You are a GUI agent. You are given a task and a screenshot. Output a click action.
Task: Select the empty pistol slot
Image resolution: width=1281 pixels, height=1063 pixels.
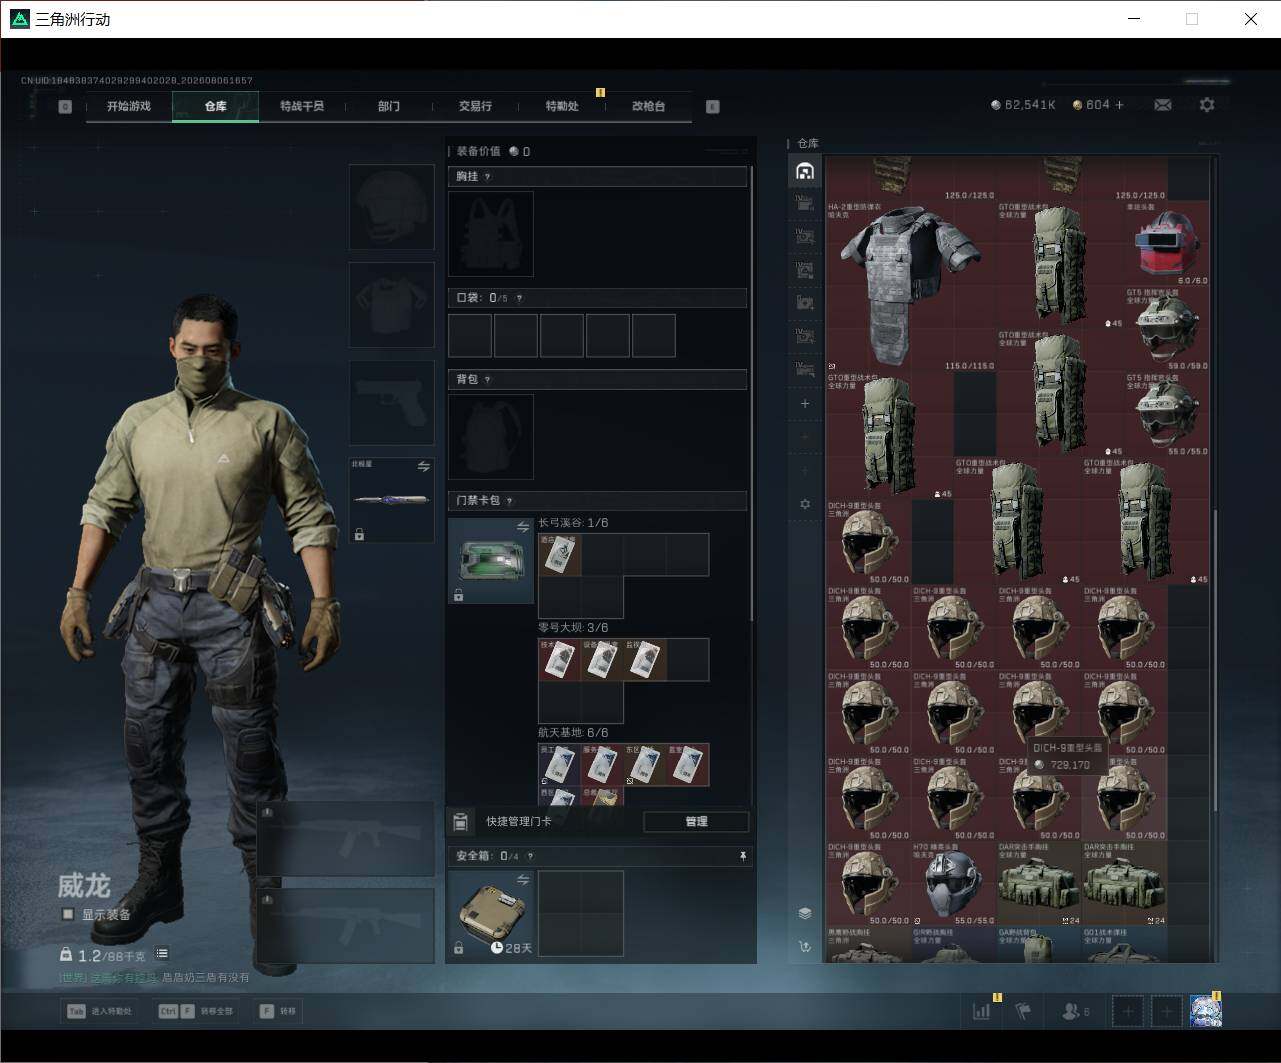(x=392, y=403)
